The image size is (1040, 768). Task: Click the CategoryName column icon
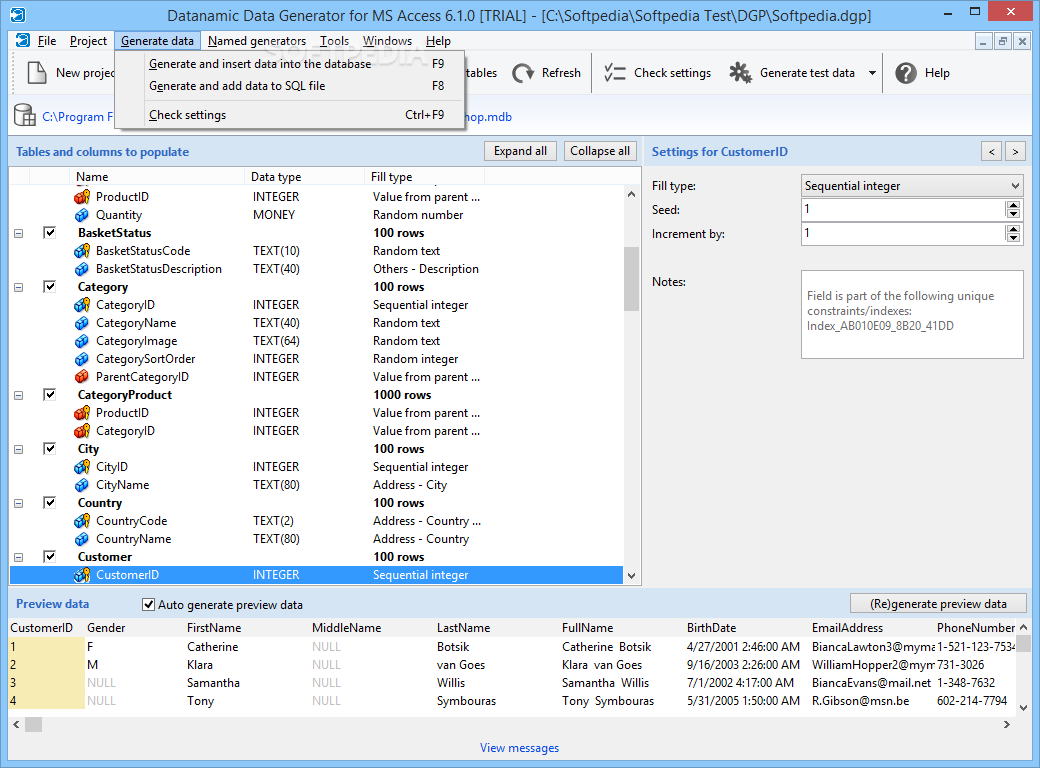pyautogui.click(x=82, y=323)
